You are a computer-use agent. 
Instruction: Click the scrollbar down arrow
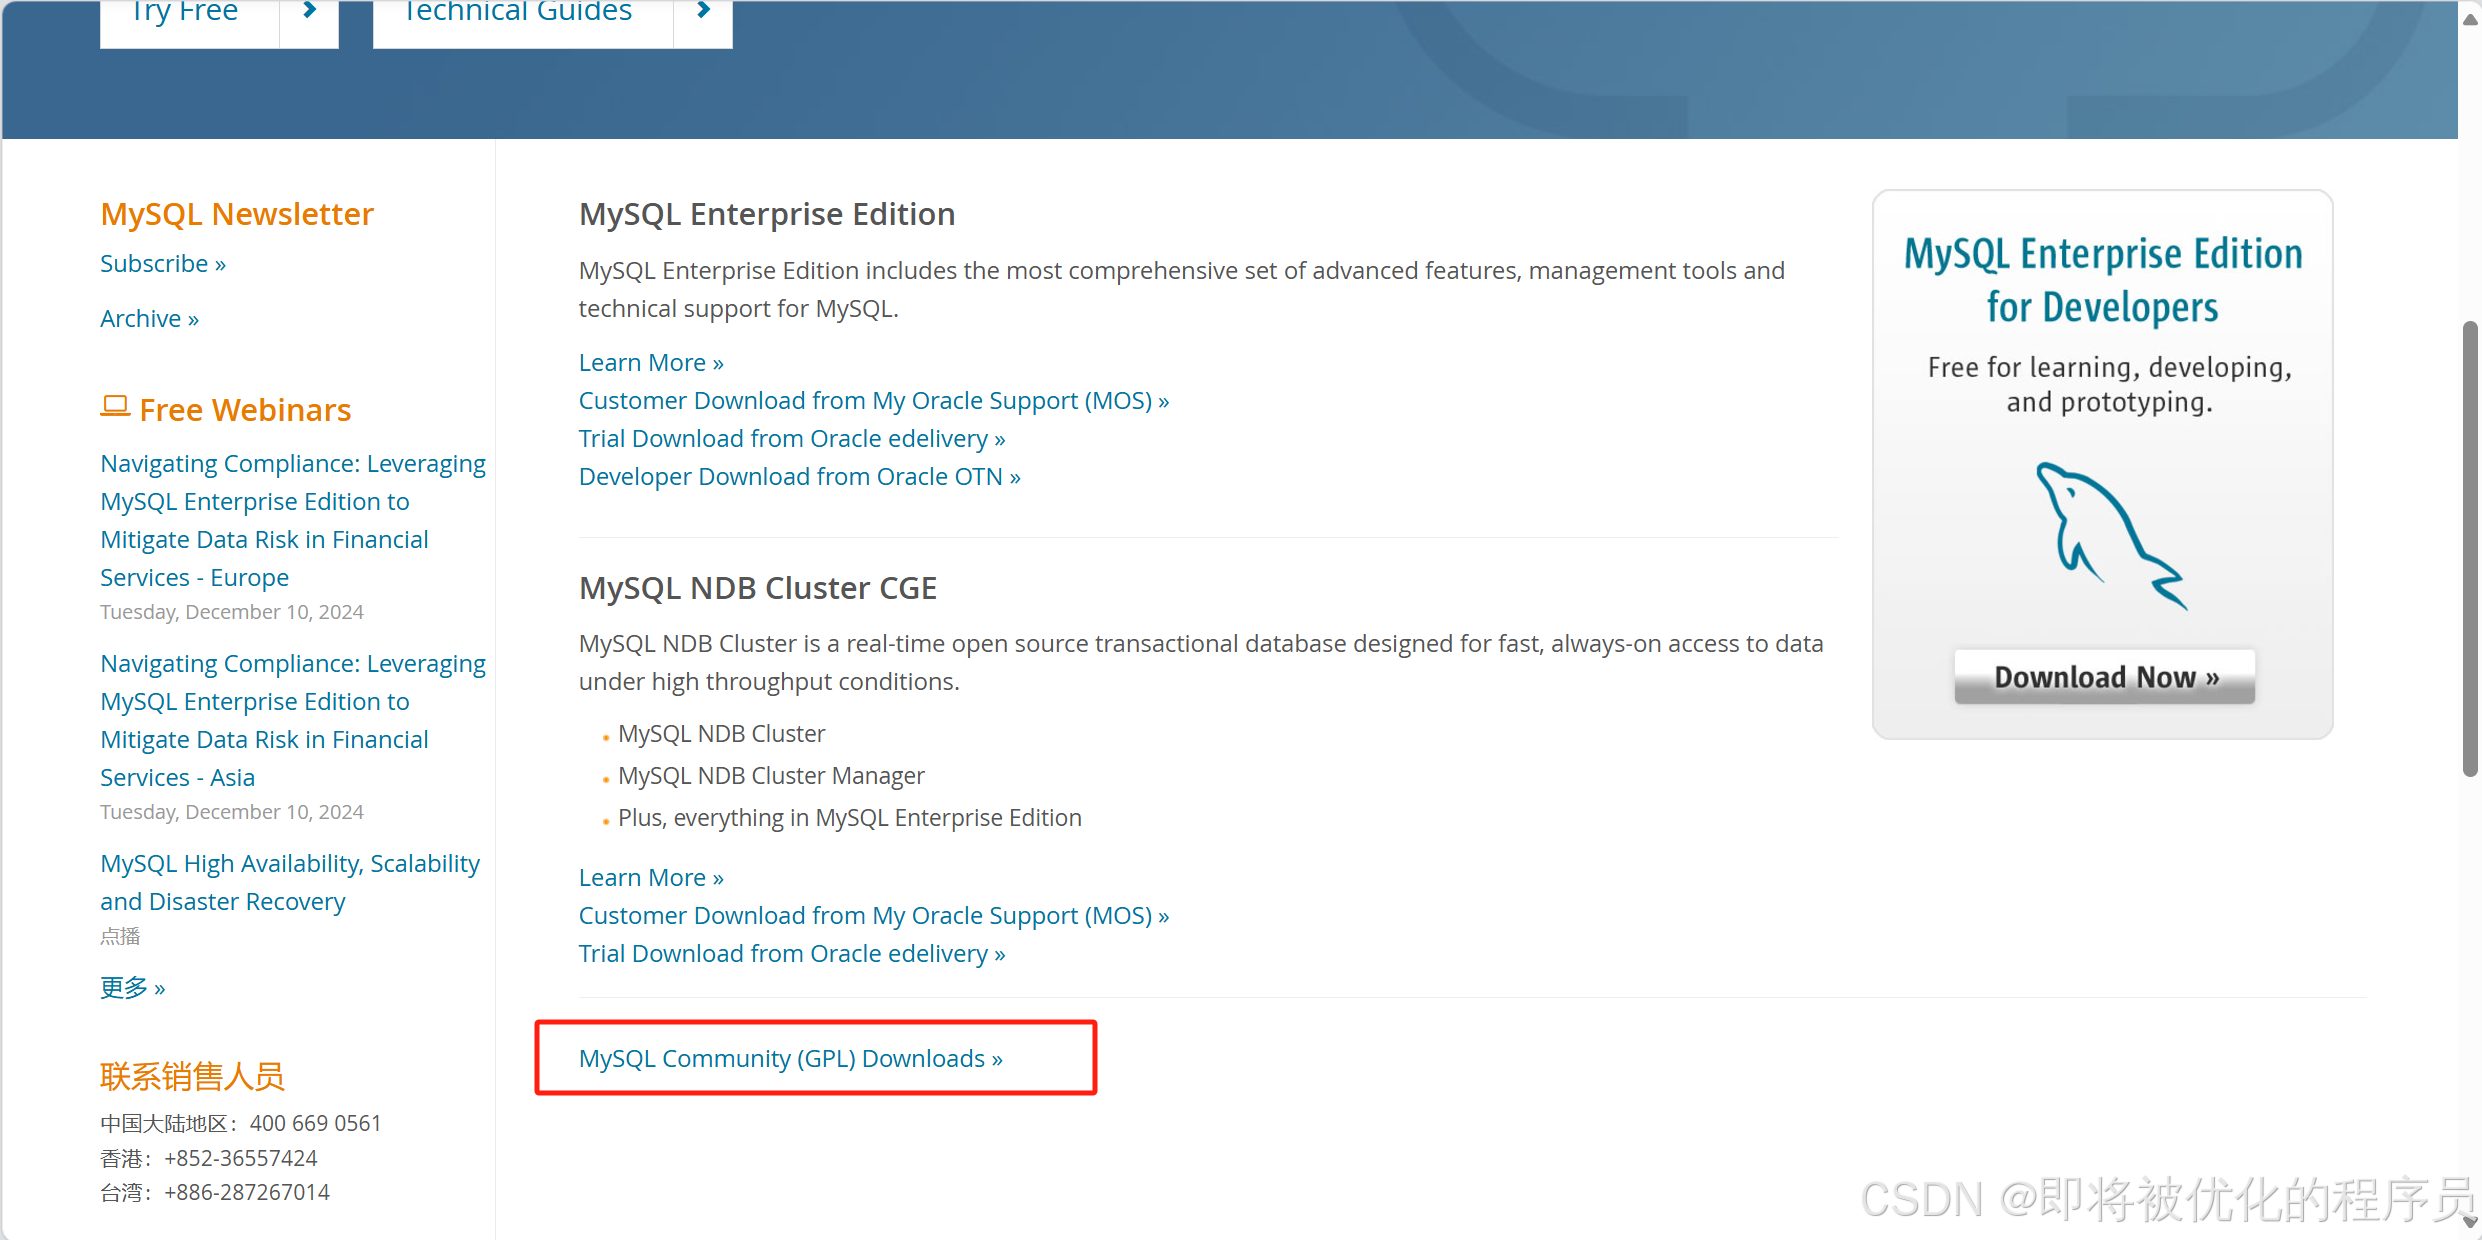pos(2468,1222)
